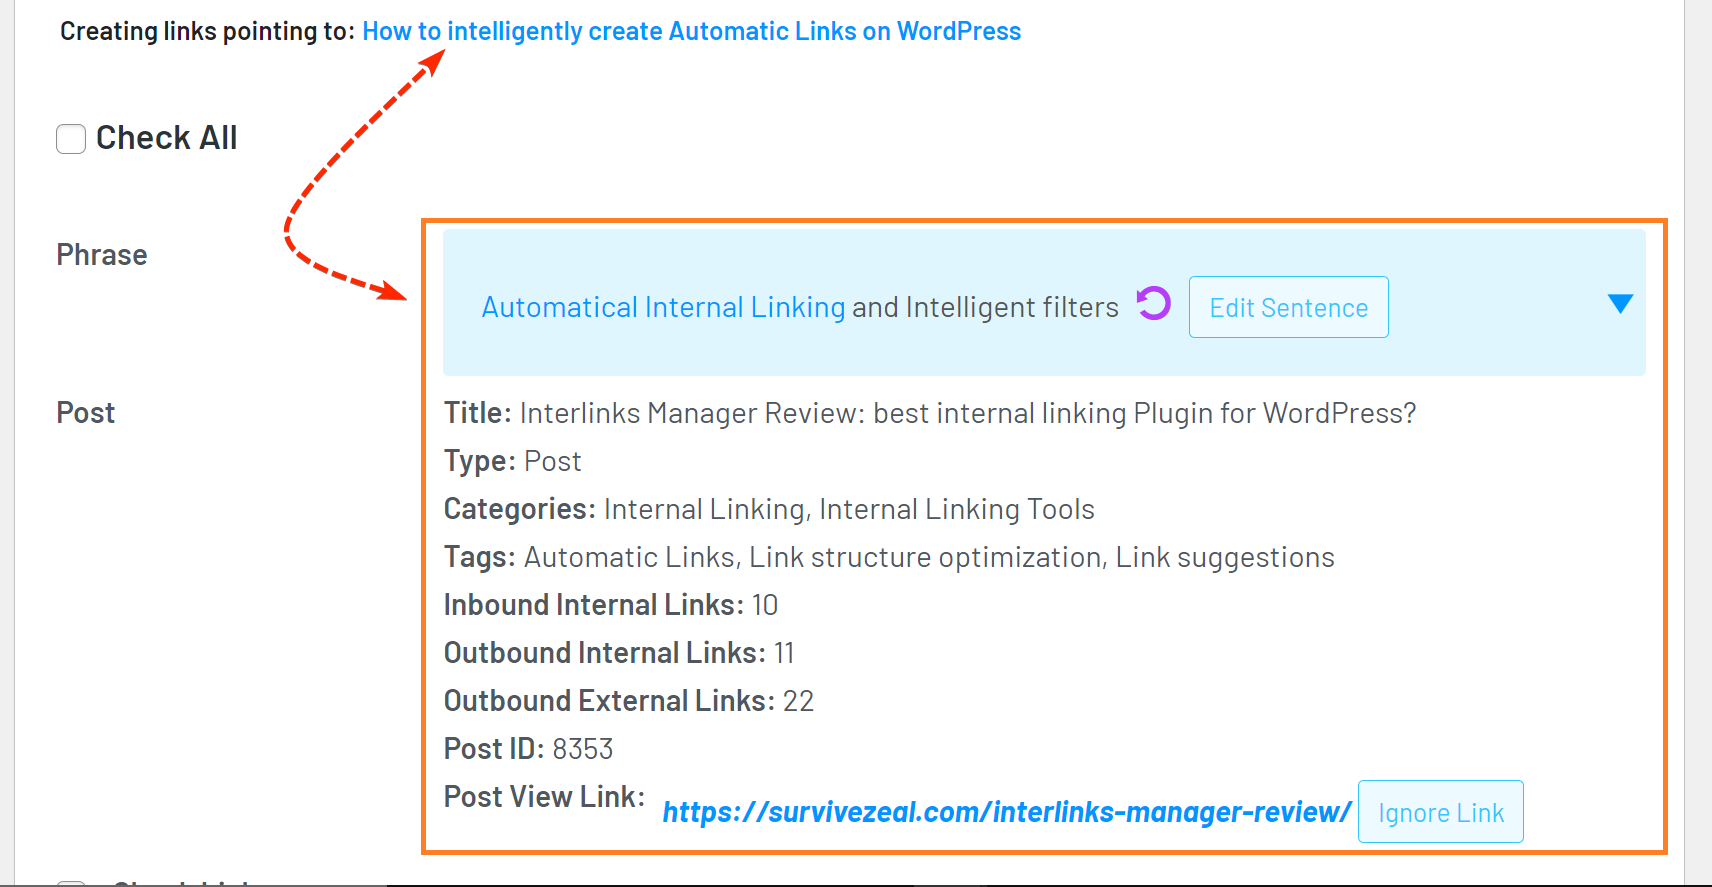Click the Phrase section label

101,255
